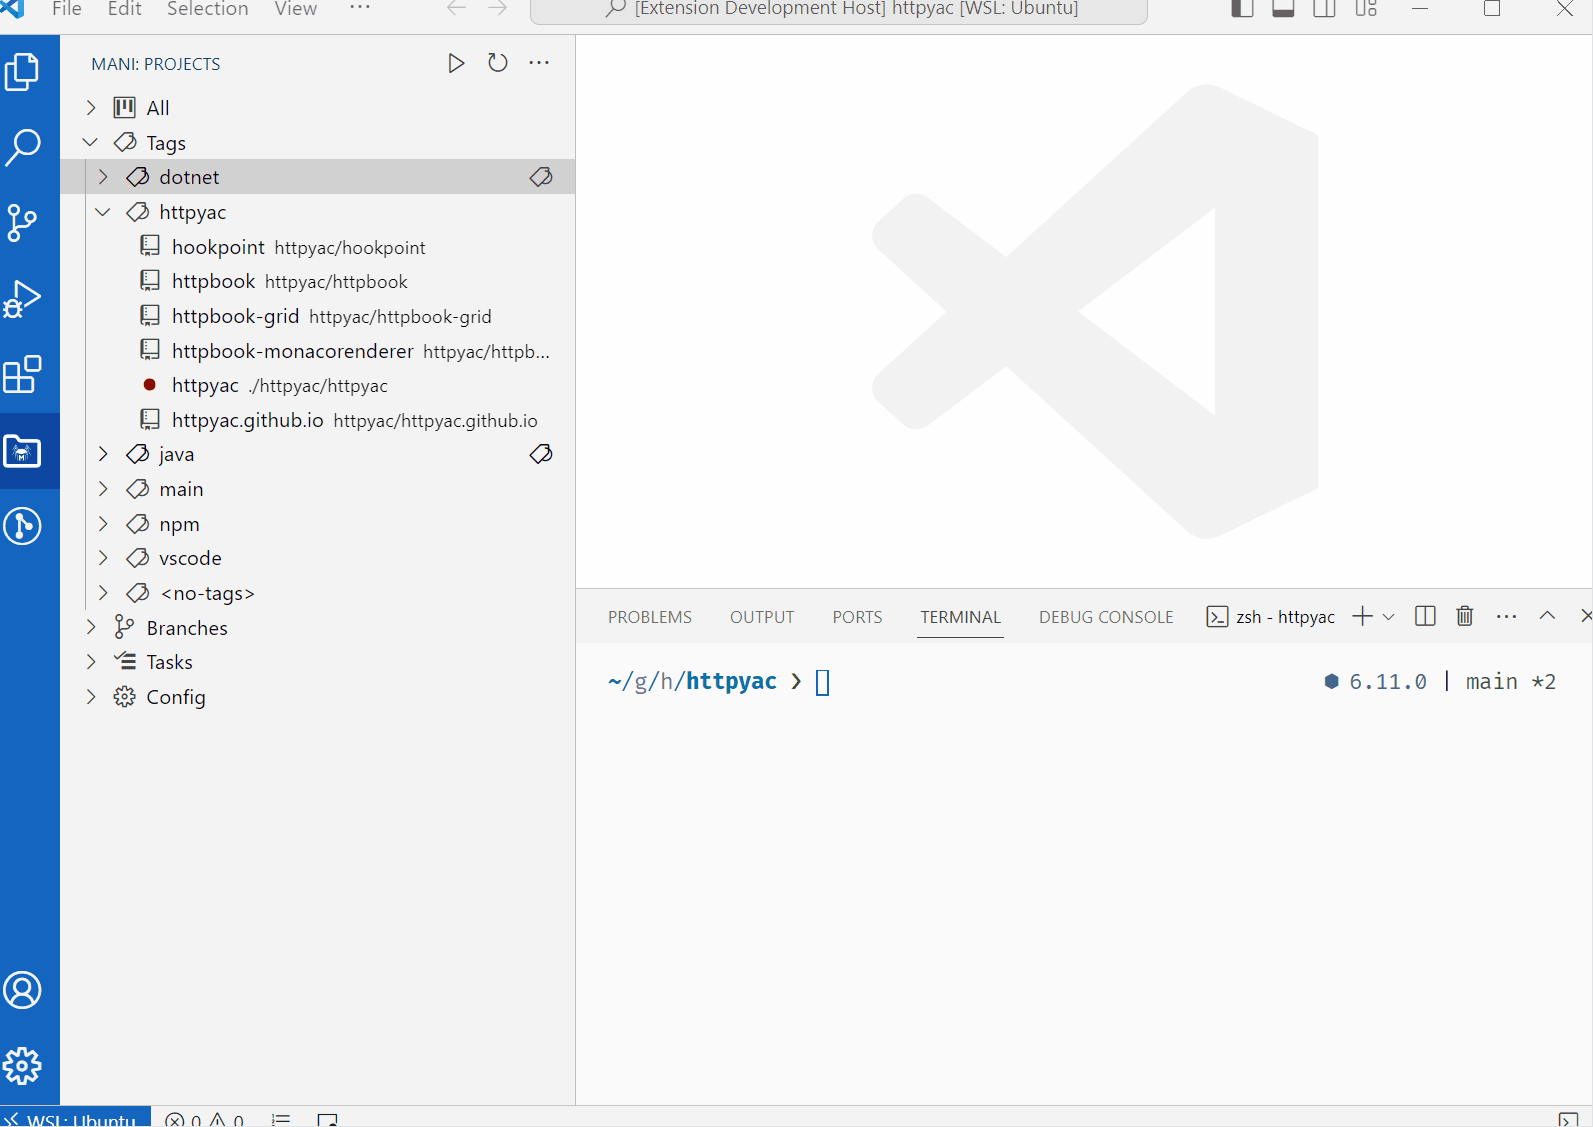This screenshot has height=1127, width=1593.
Task: Collapse the Tags node
Action: 91,143
